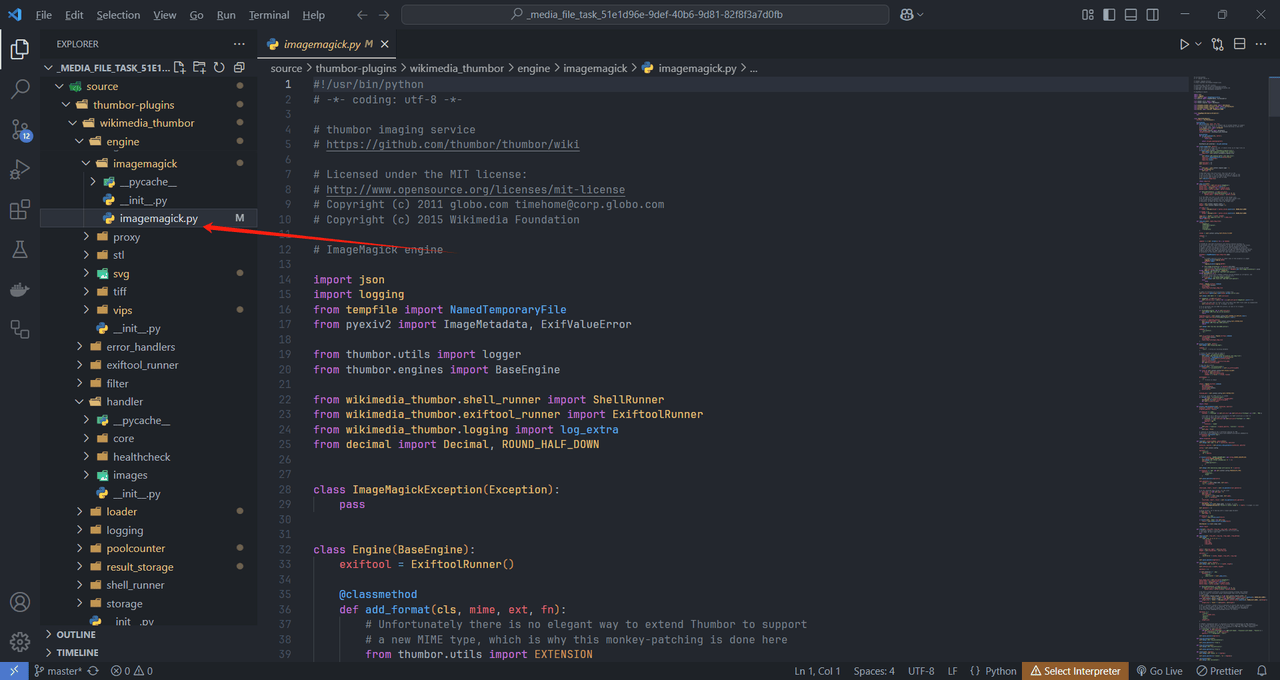
Task: Open the Testing panel
Action: click(x=20, y=249)
